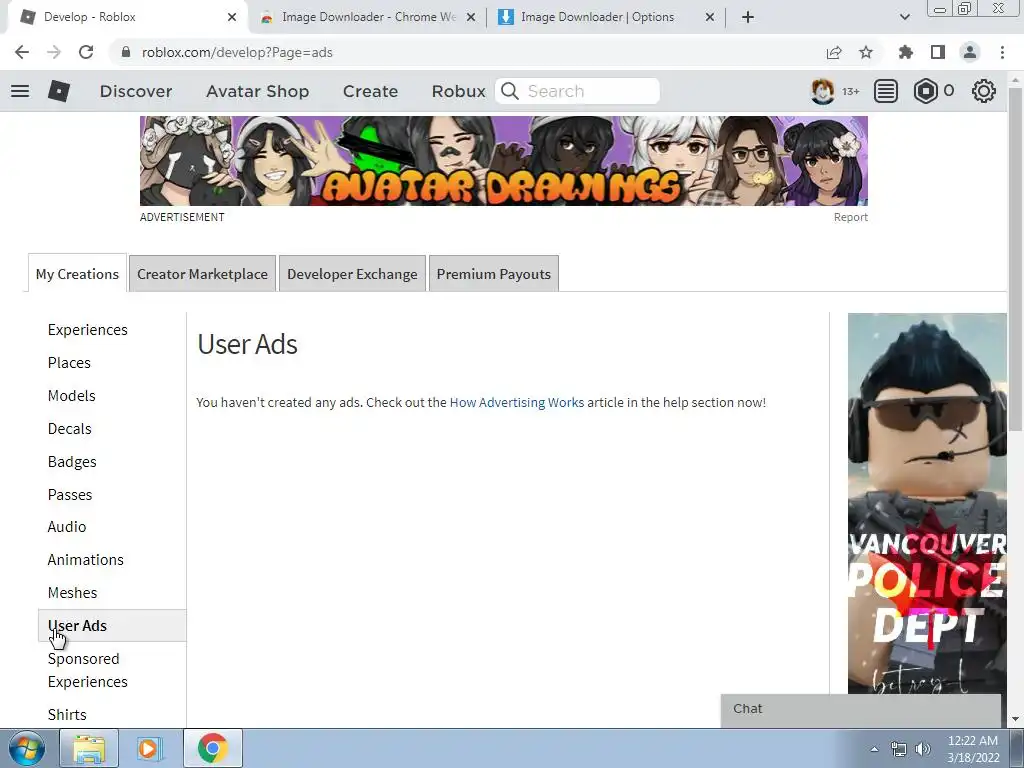Follow the How Advertising Works link
This screenshot has height=768, width=1024.
tap(517, 402)
